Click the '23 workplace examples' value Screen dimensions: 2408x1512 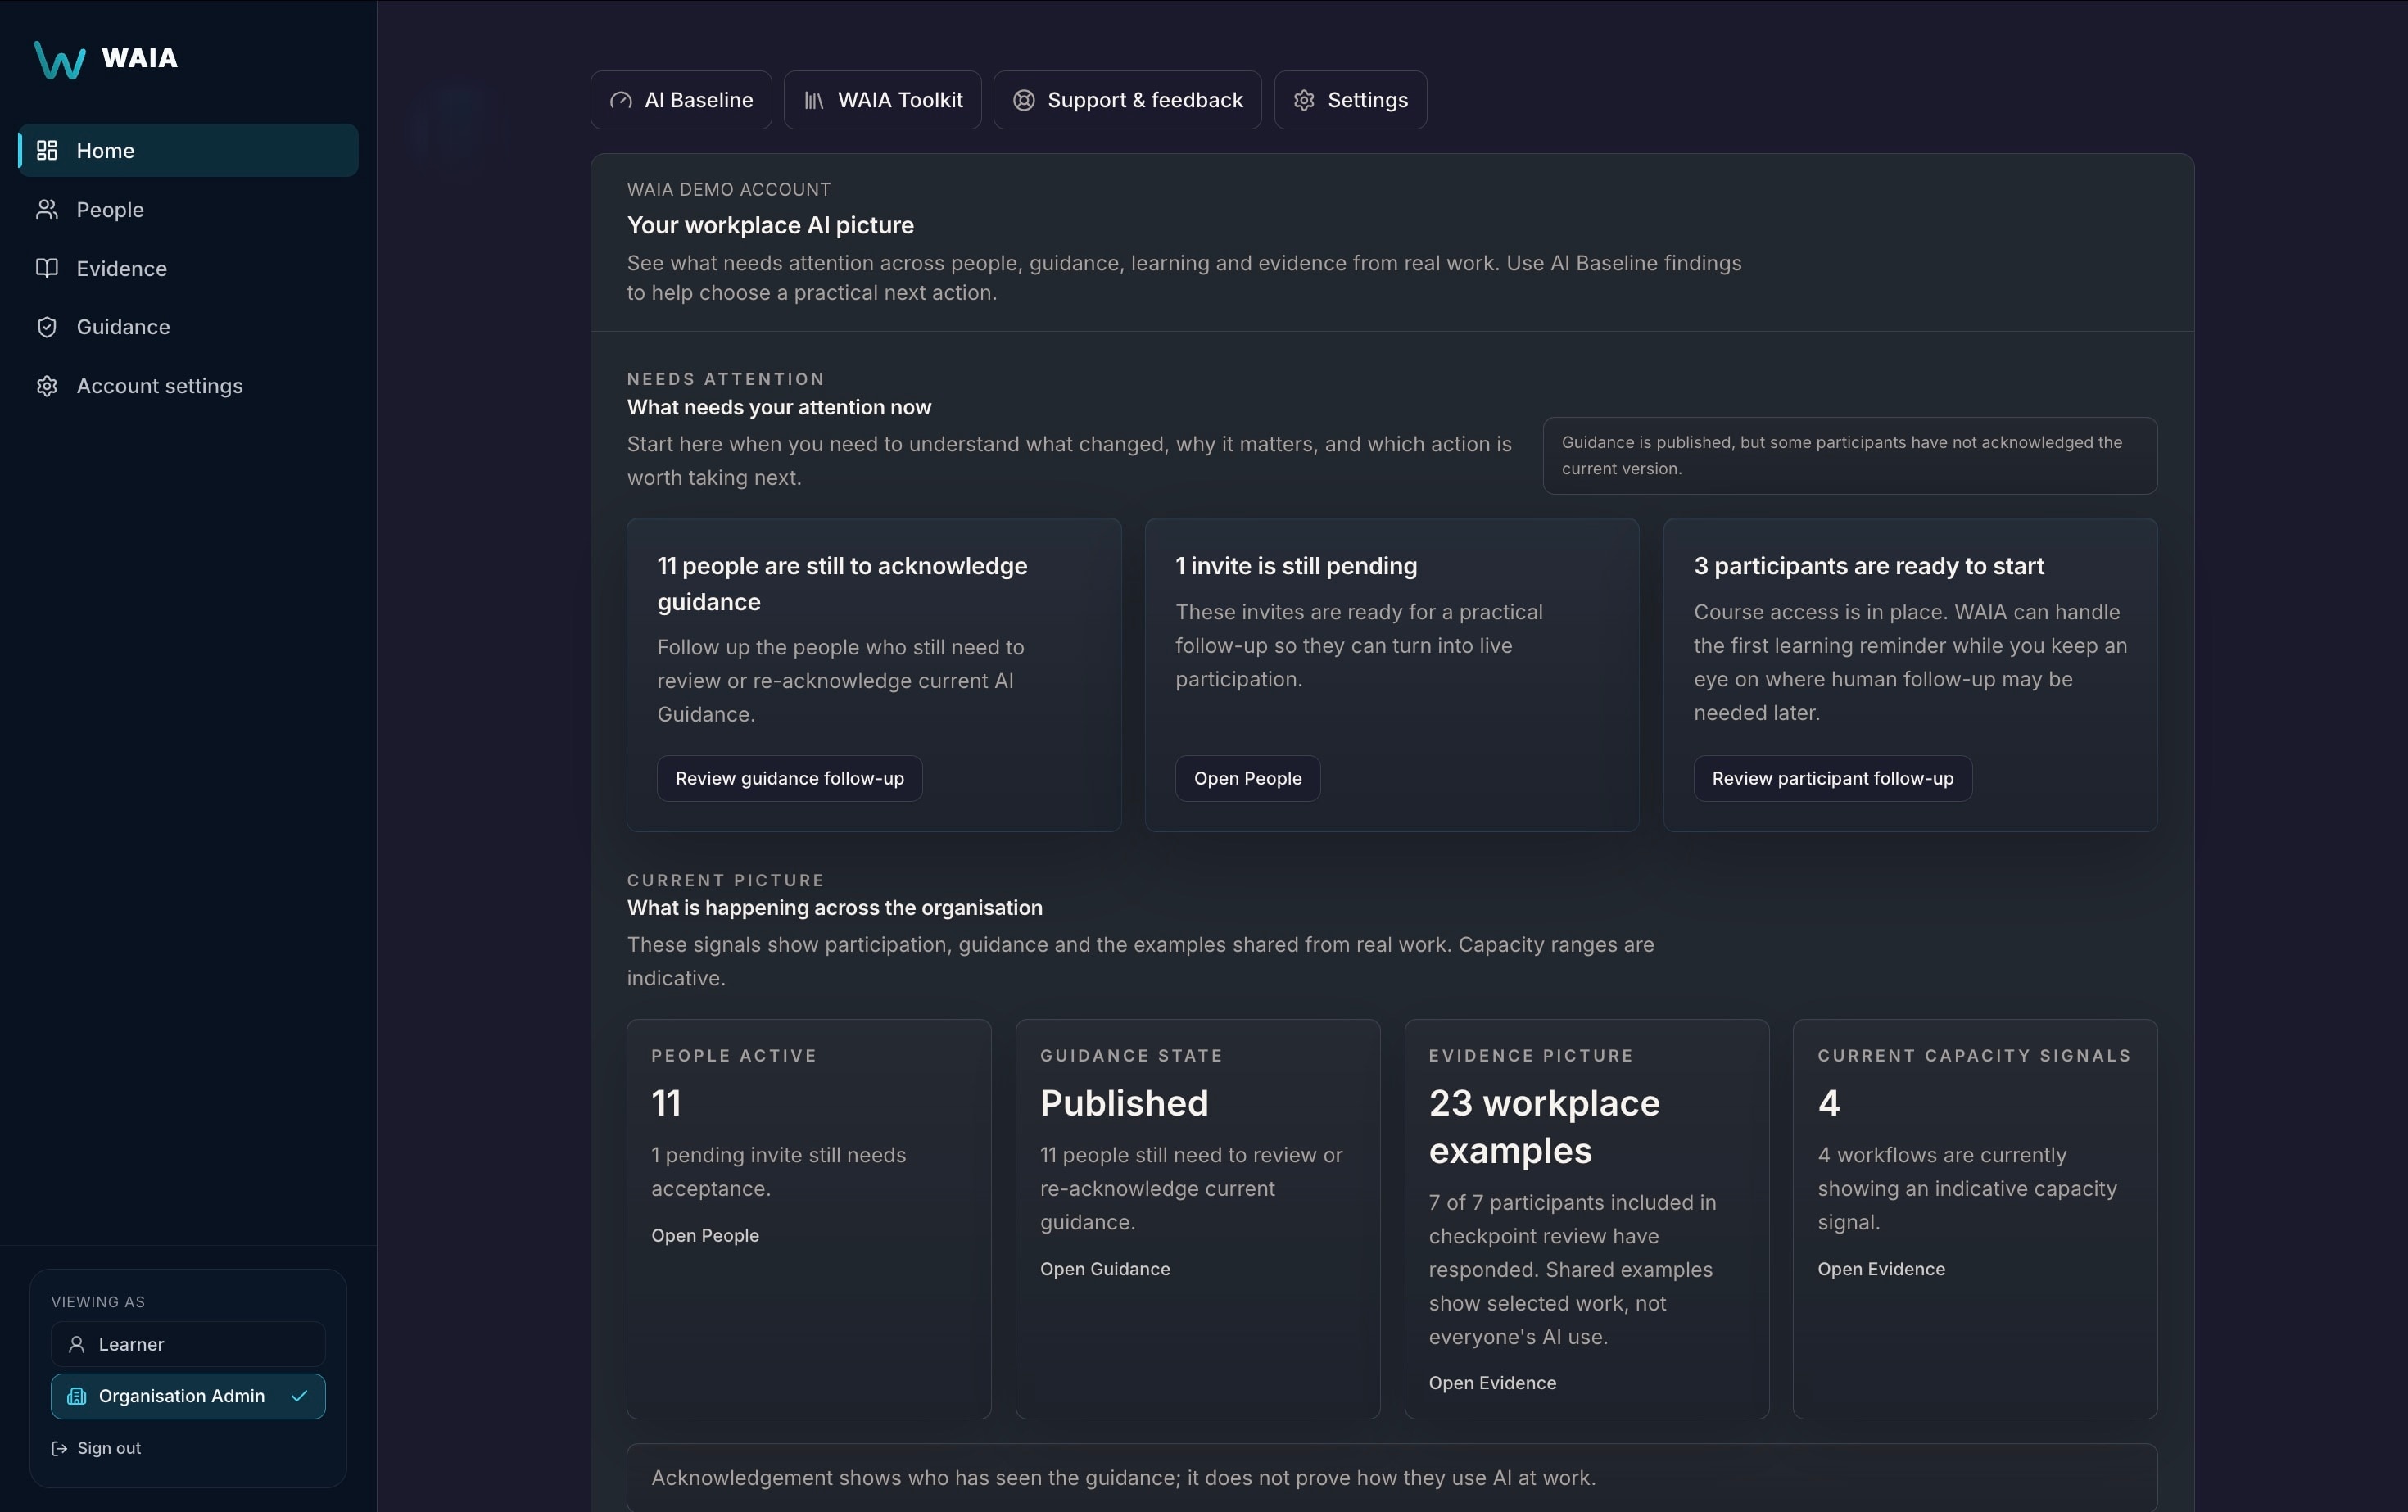pos(1544,1127)
